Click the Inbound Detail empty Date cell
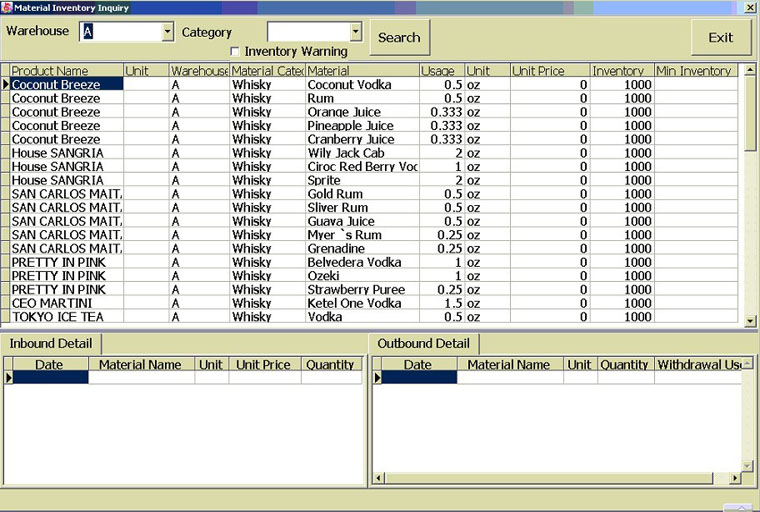The height and width of the screenshot is (512, 760). point(50,377)
